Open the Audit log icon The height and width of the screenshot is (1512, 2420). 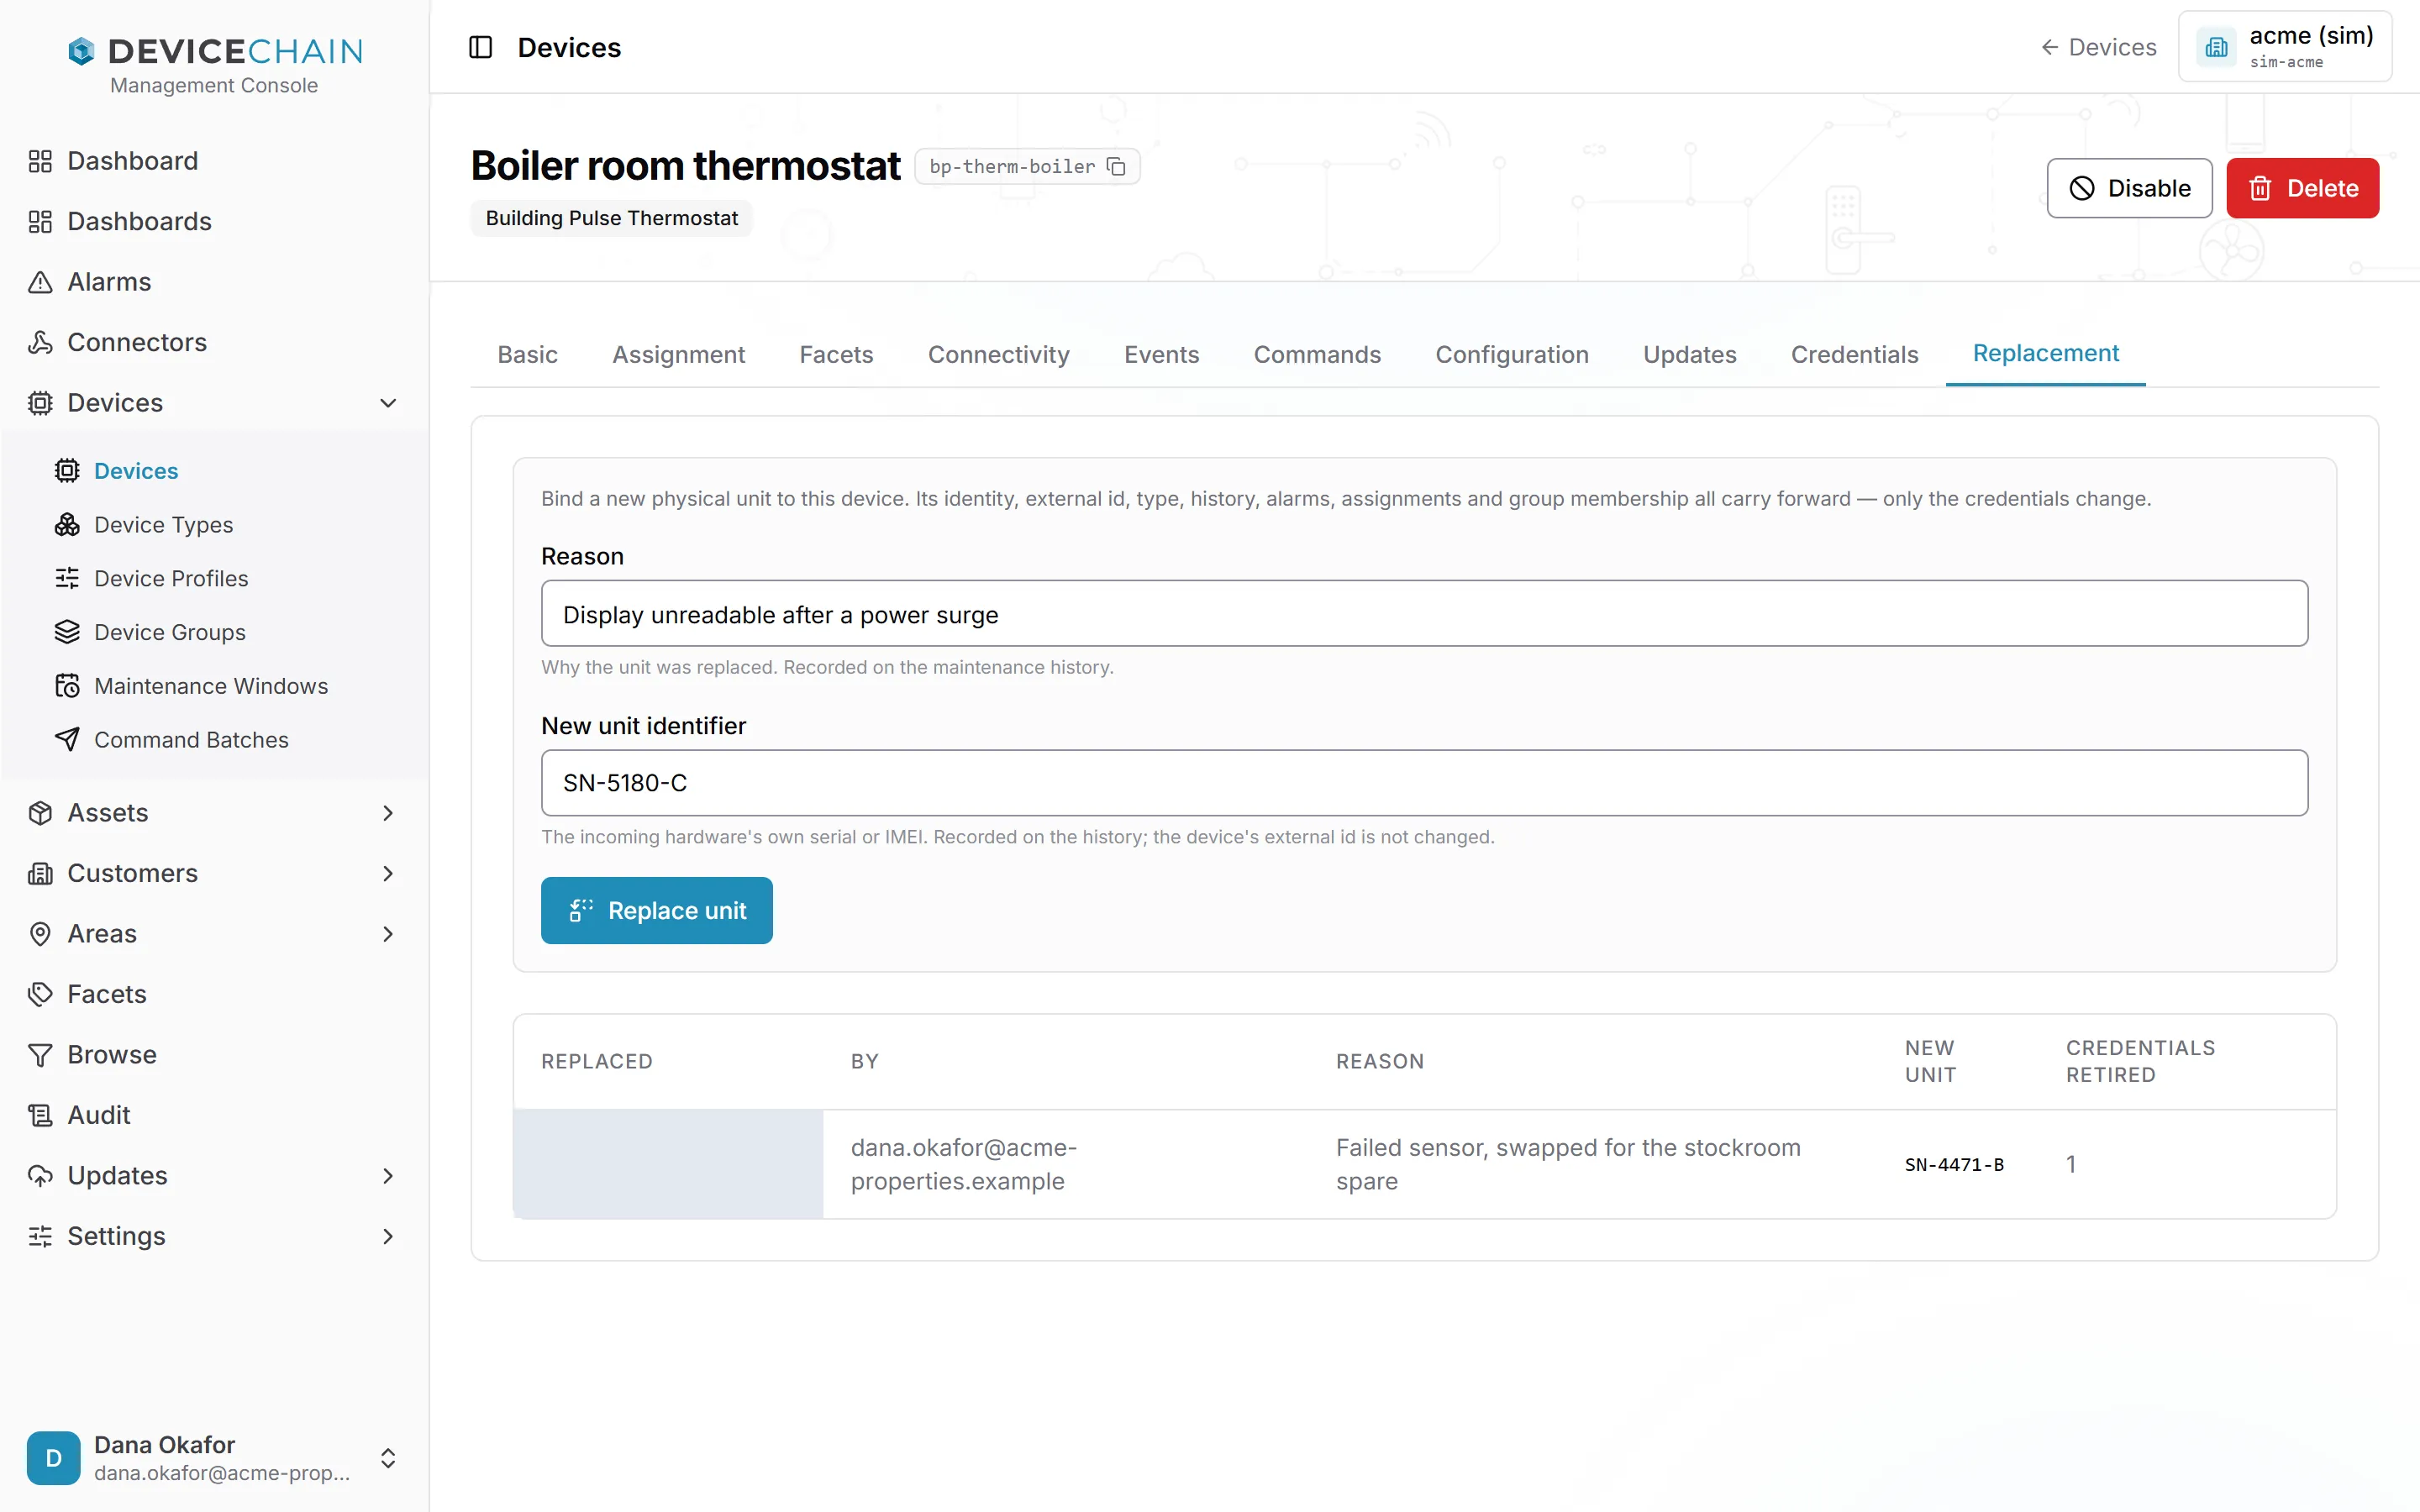(40, 1115)
